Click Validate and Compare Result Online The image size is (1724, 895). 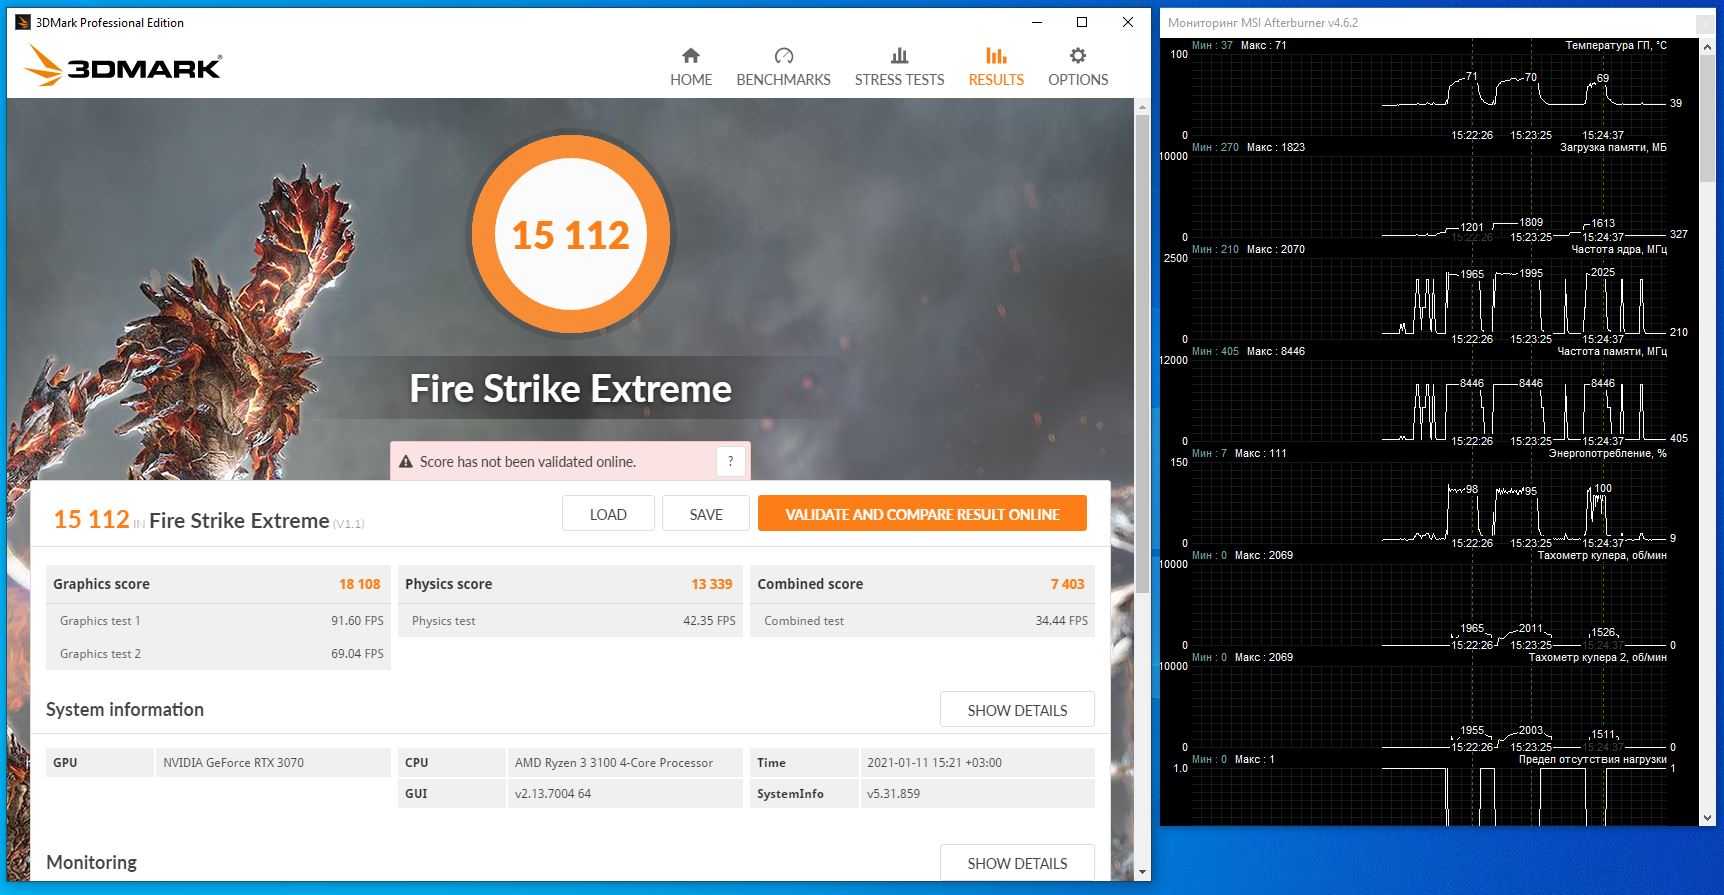click(921, 514)
